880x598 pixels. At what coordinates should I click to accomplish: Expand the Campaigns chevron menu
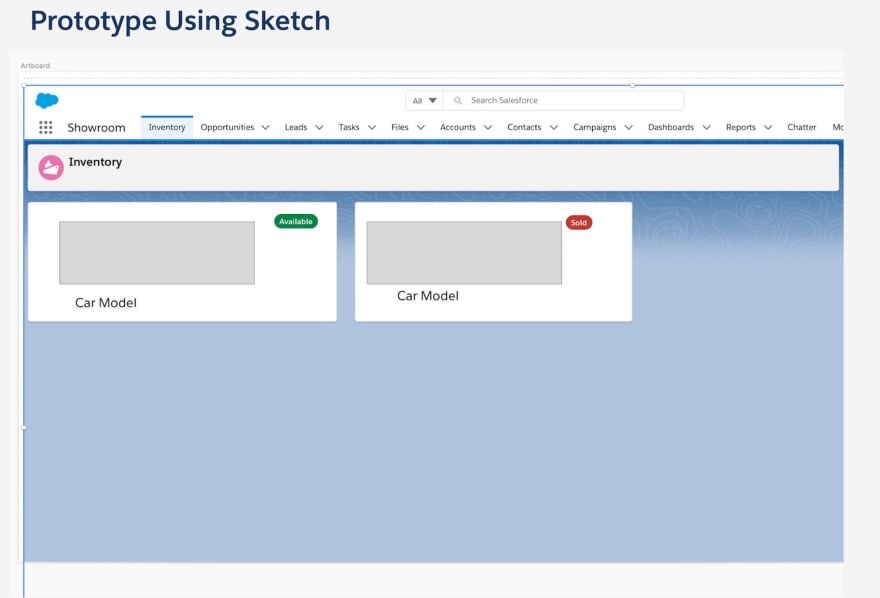click(x=629, y=127)
